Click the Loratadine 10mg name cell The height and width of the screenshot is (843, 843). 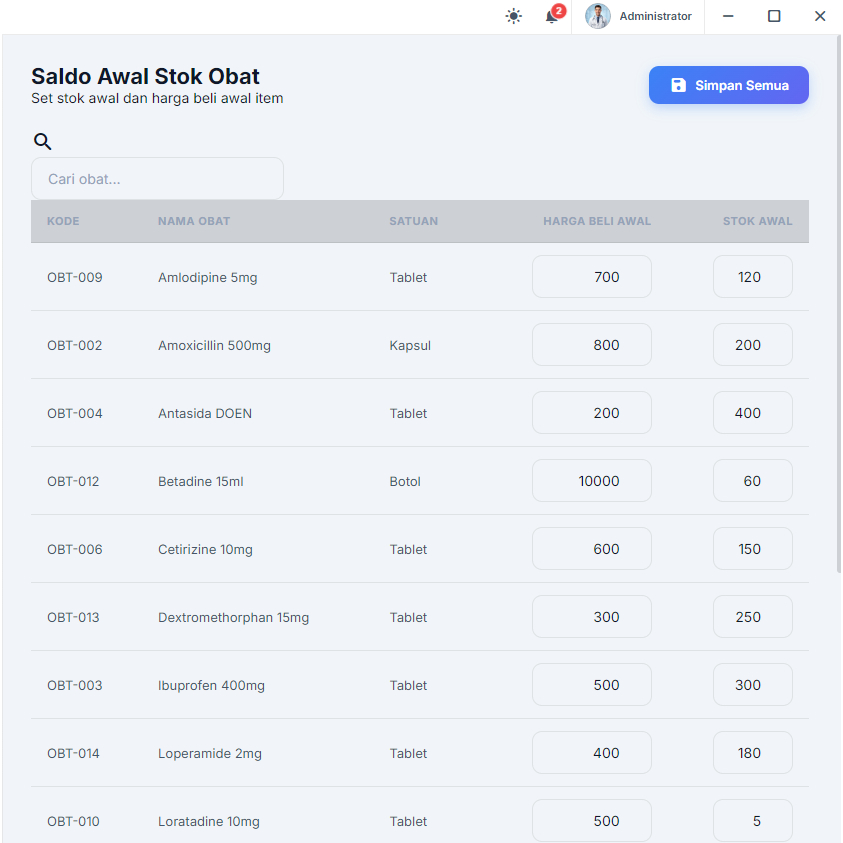coord(209,821)
